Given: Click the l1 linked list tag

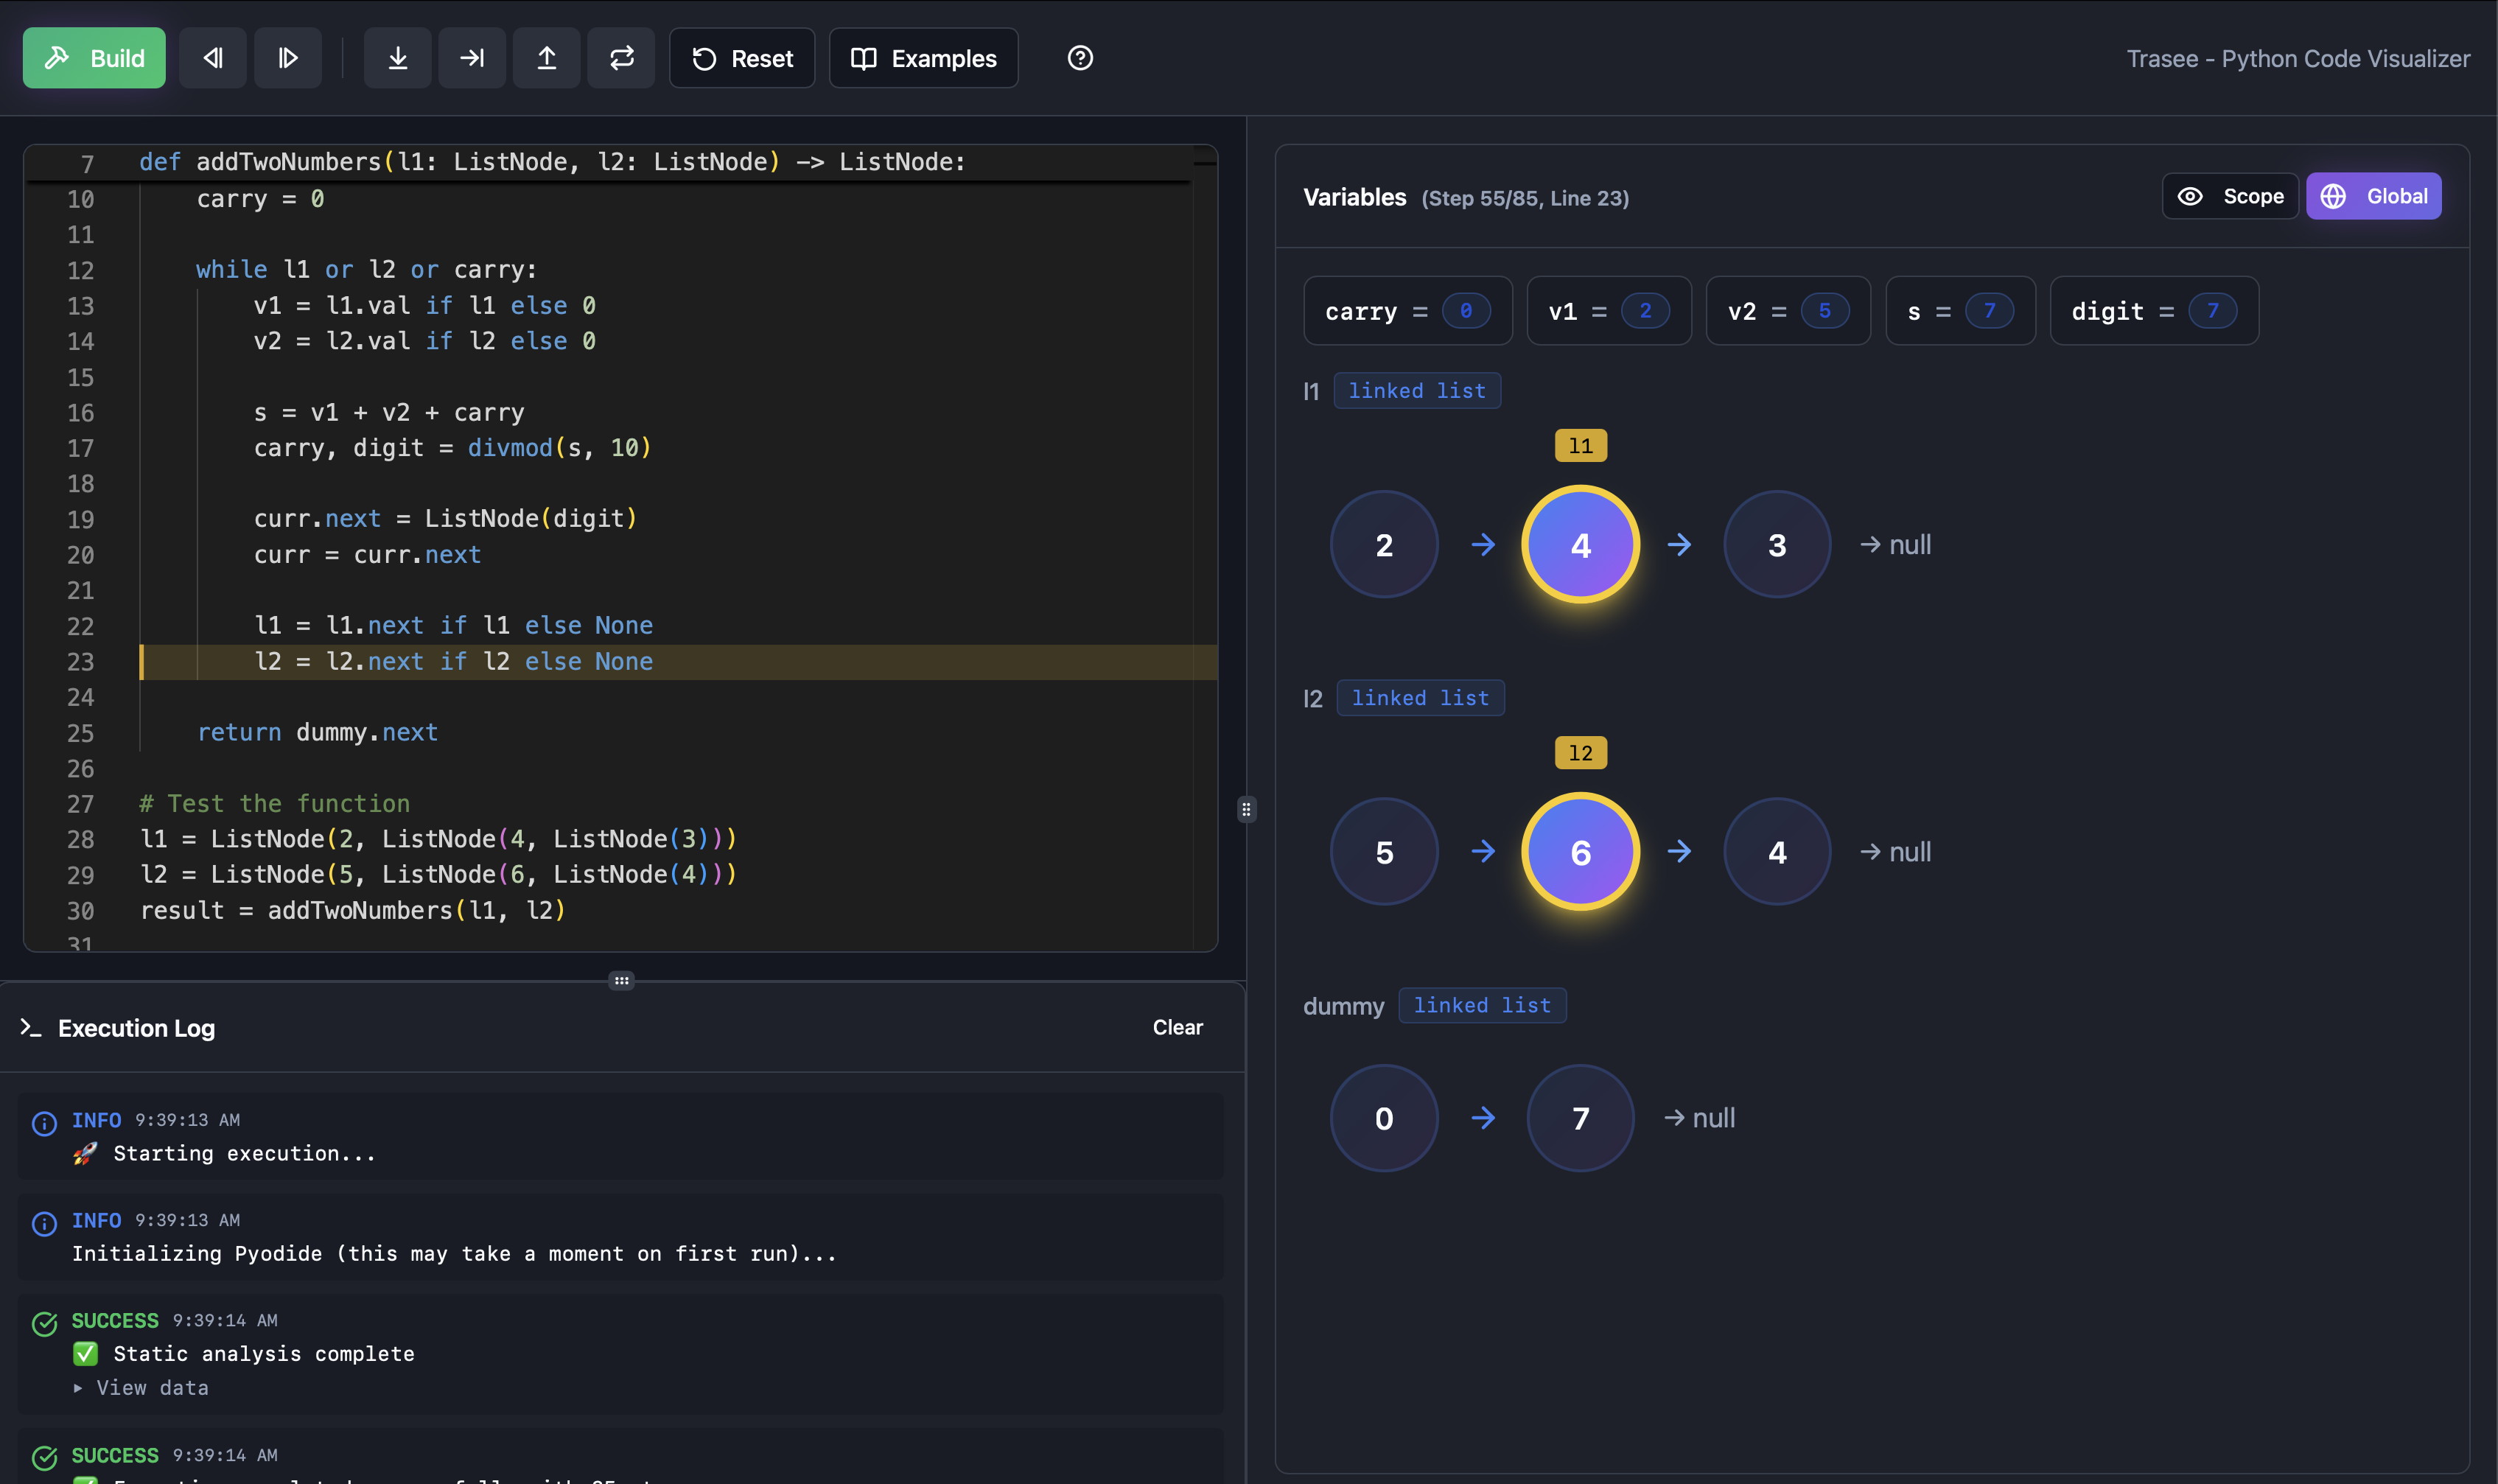Looking at the screenshot, I should [x=1416, y=391].
